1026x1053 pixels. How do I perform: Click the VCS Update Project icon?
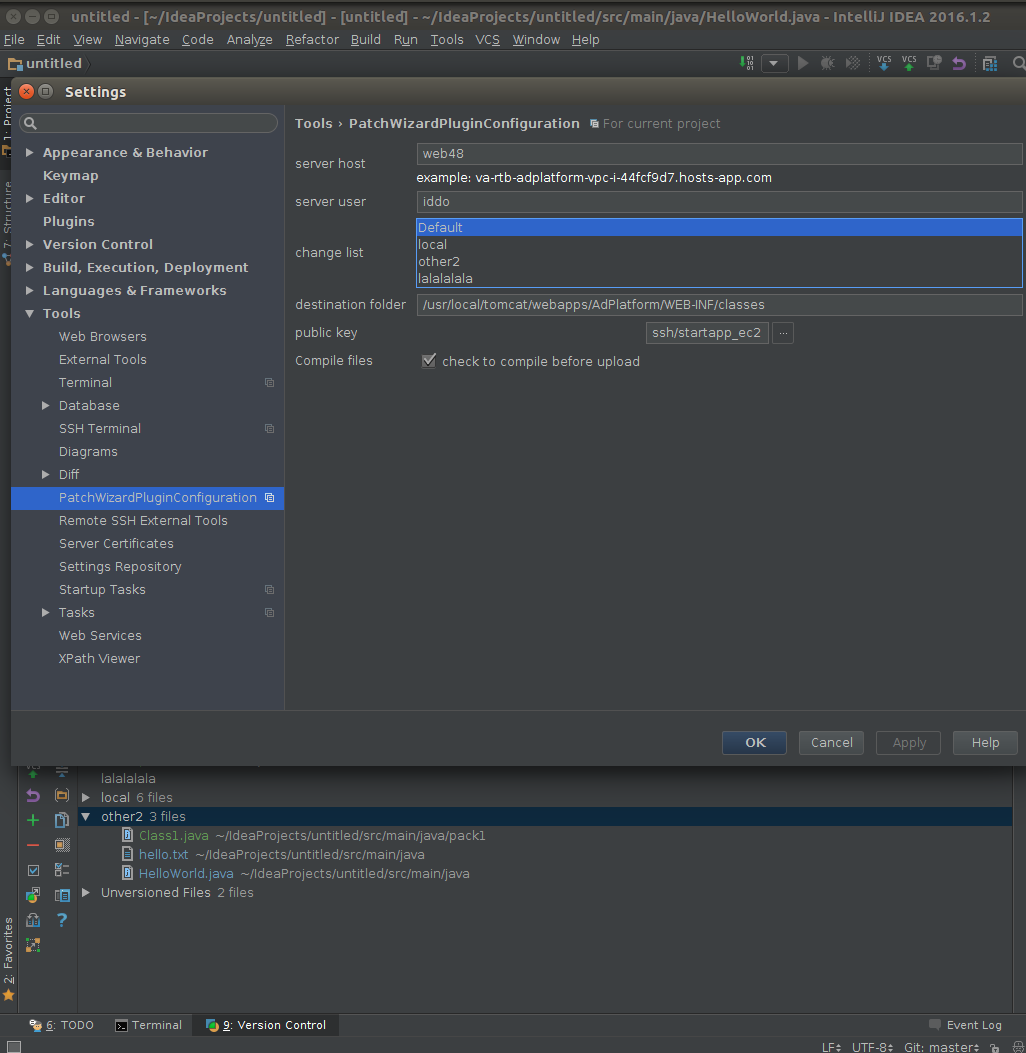click(884, 63)
